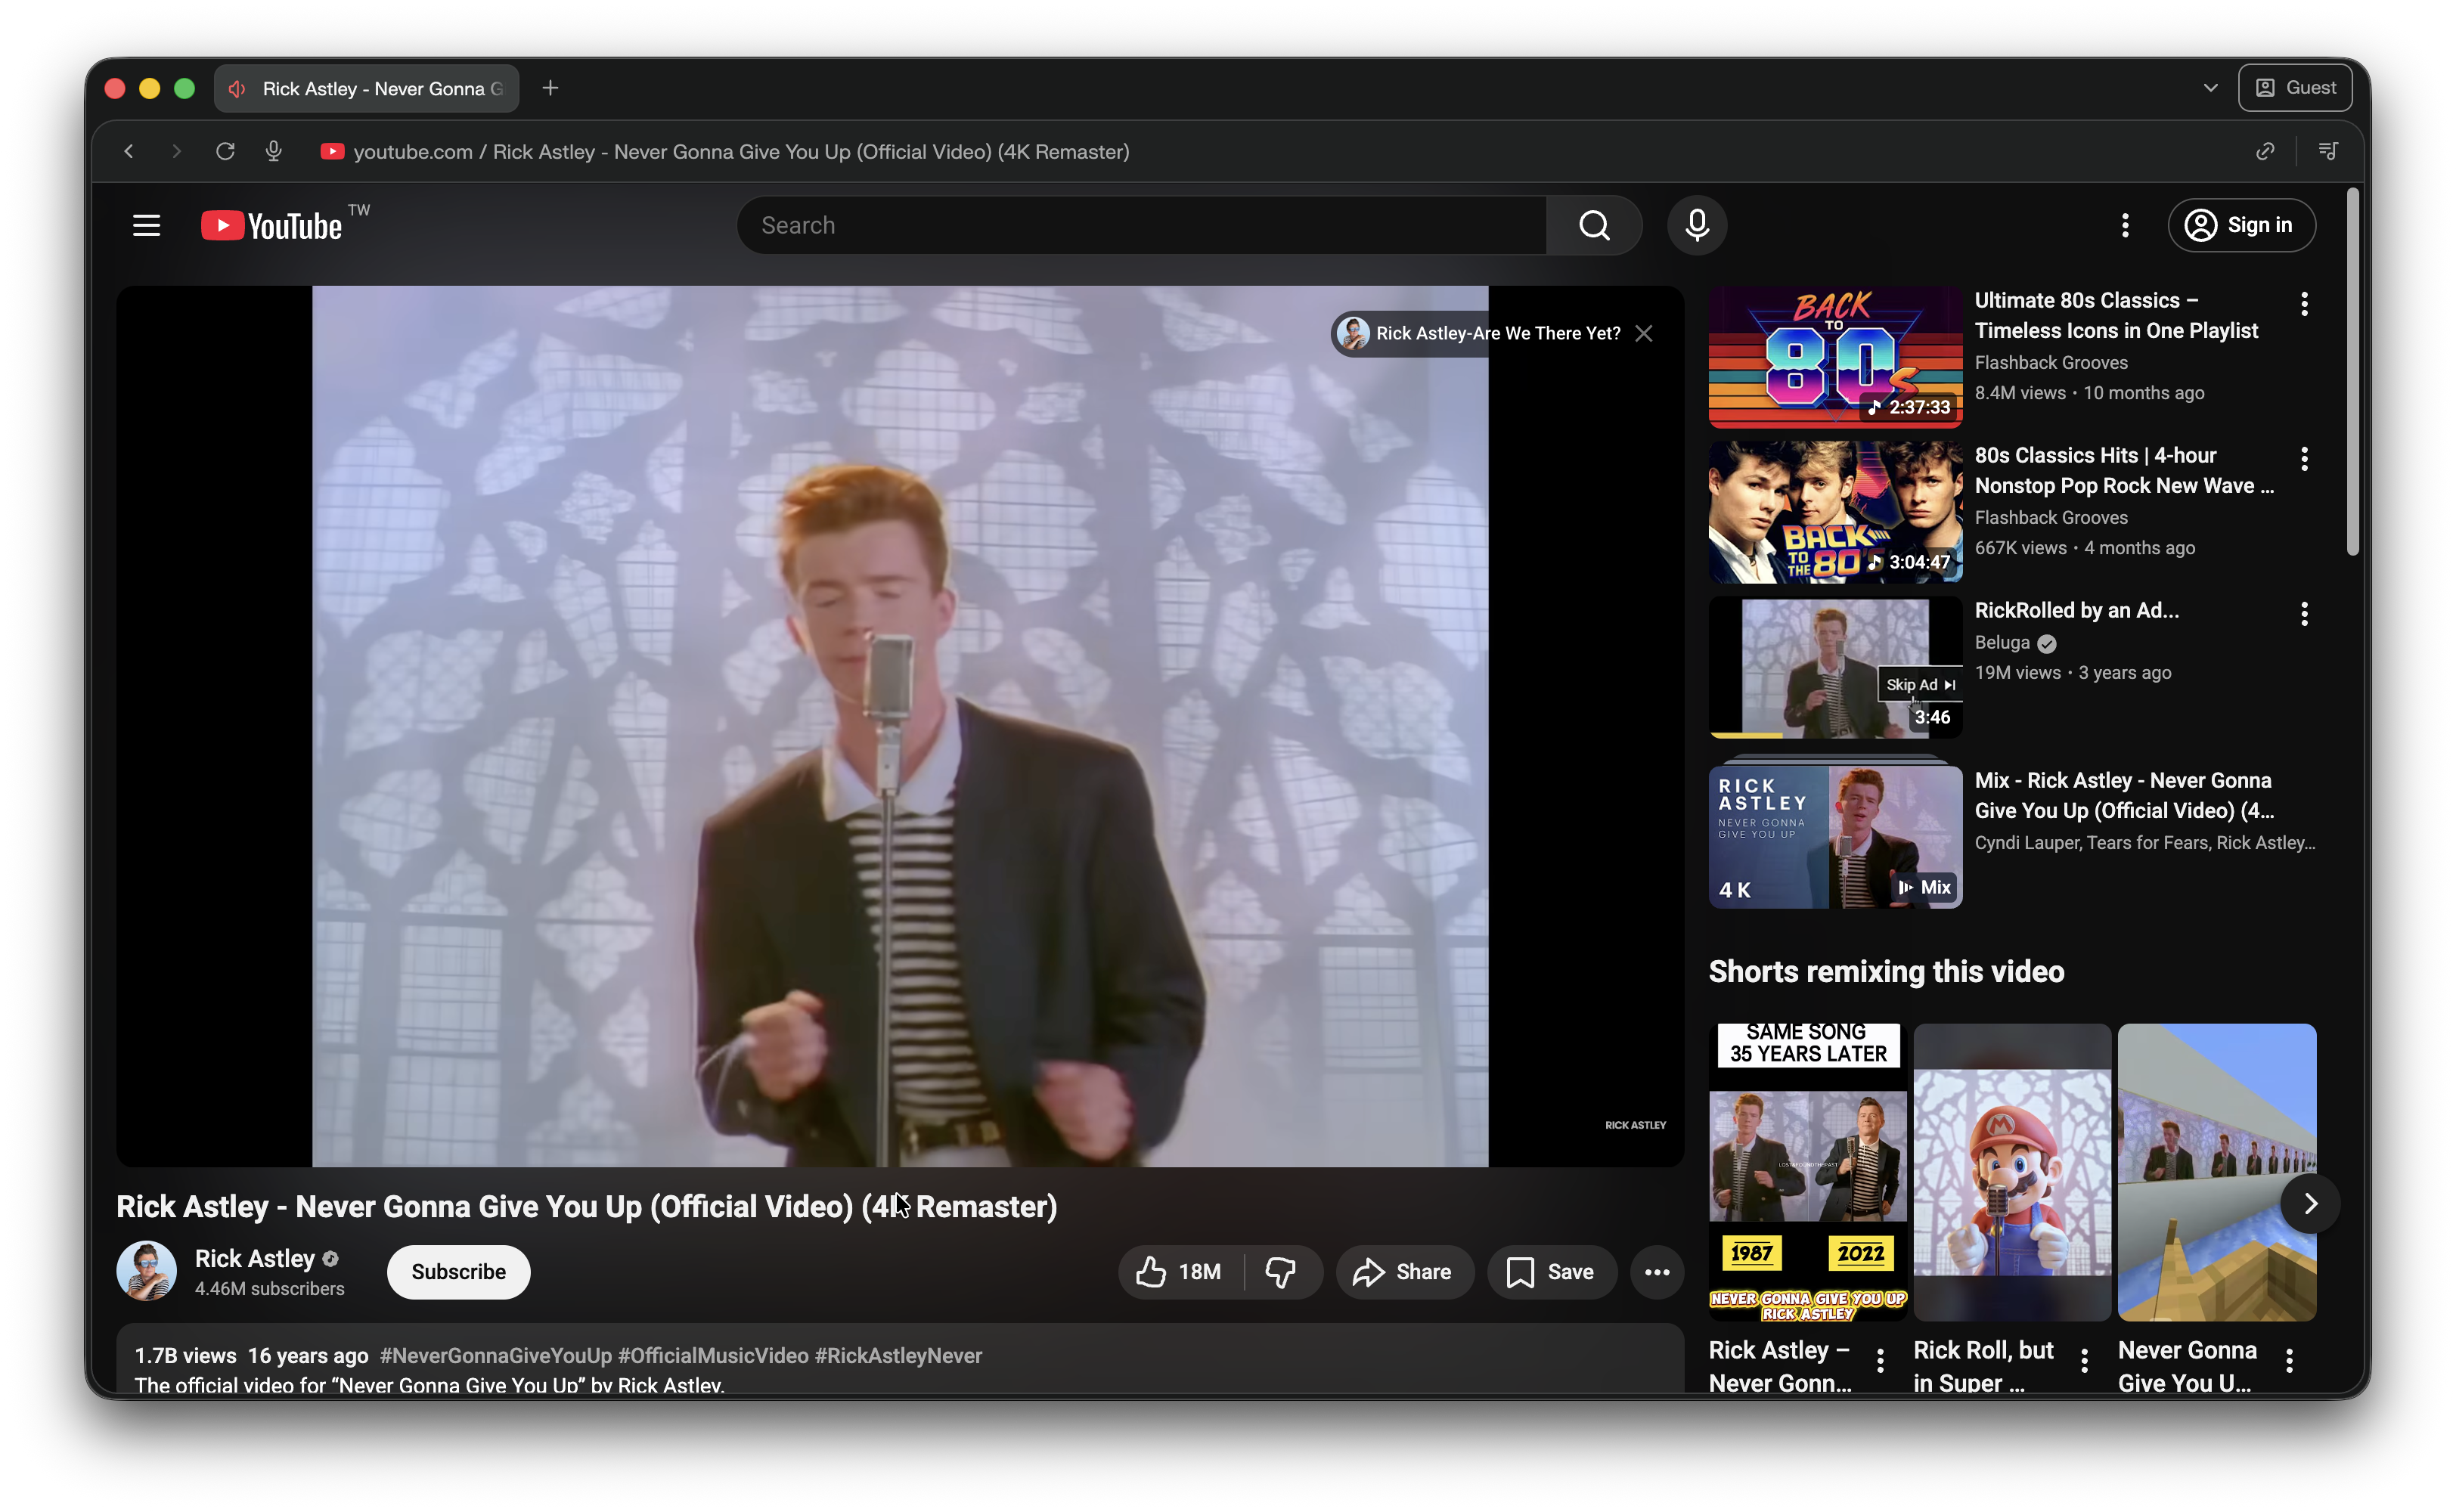Open the media controls icon in the browser toolbar
This screenshot has height=1512, width=2456.
(x=2328, y=151)
